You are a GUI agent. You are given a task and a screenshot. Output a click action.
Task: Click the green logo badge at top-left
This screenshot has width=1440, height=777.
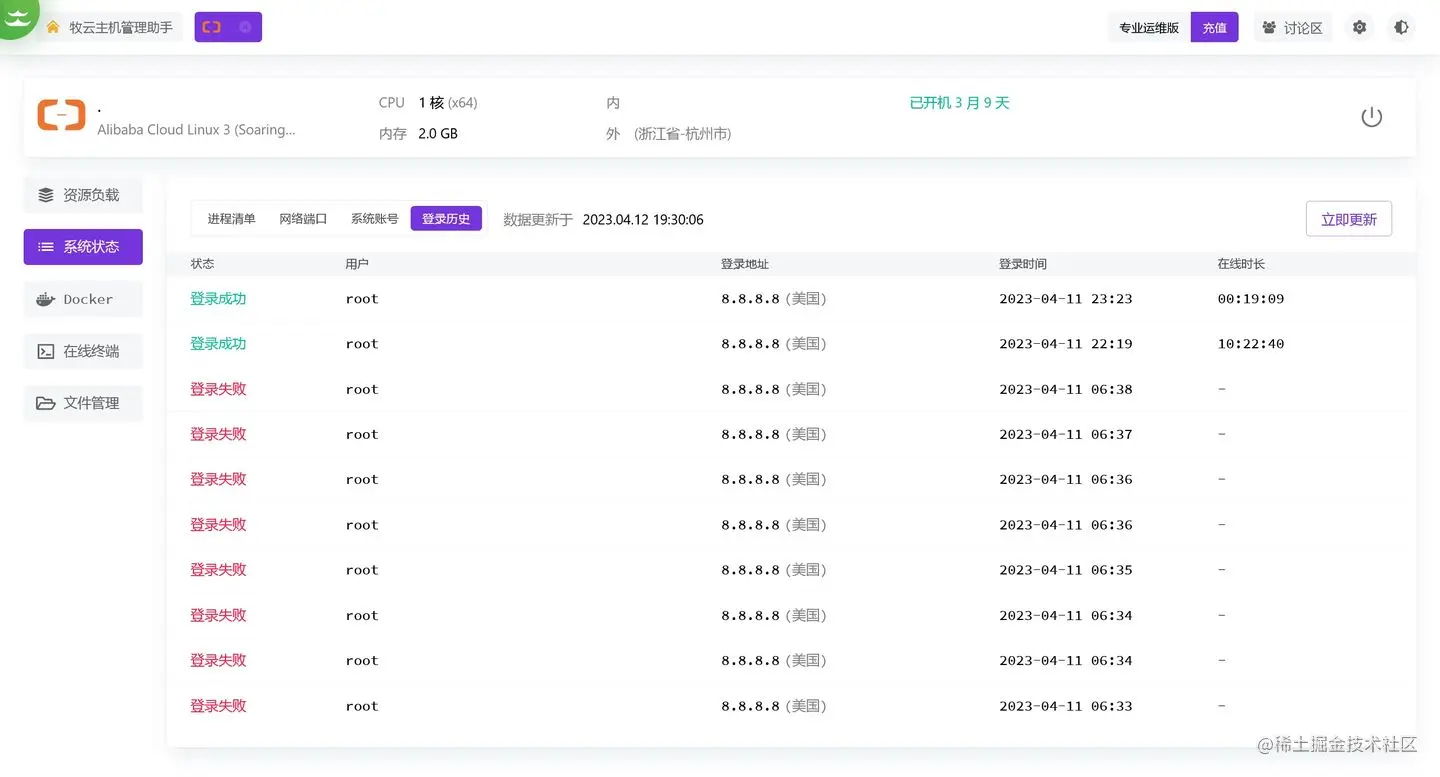coord(17,17)
